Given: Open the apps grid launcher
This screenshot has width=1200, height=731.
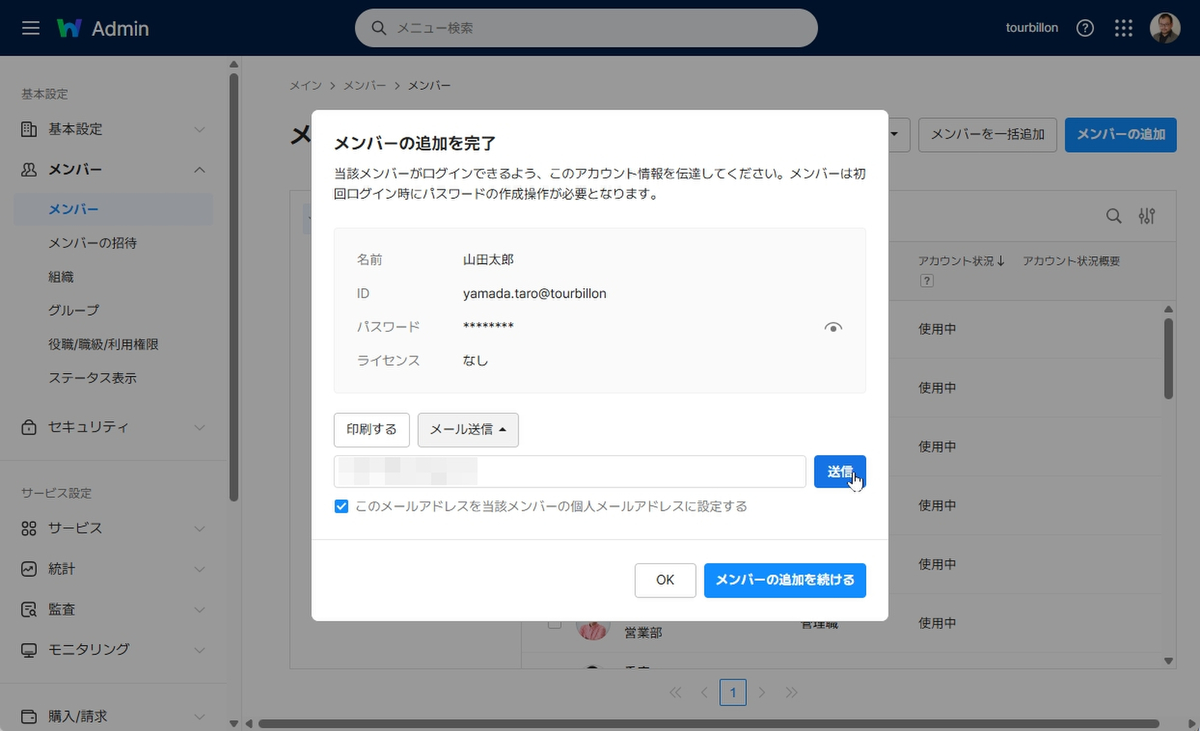Looking at the screenshot, I should click(1123, 28).
